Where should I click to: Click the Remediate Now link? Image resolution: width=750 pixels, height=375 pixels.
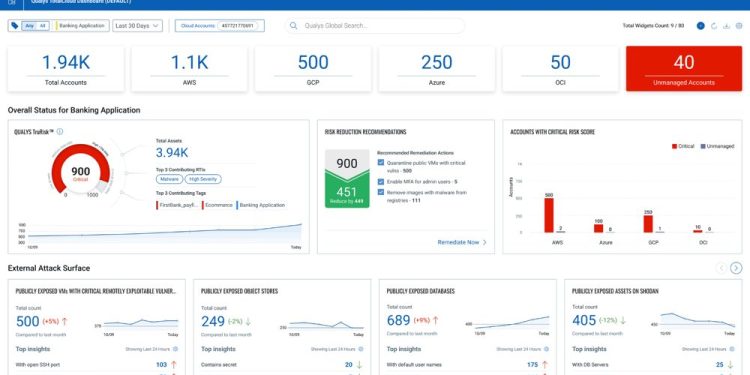pos(458,243)
